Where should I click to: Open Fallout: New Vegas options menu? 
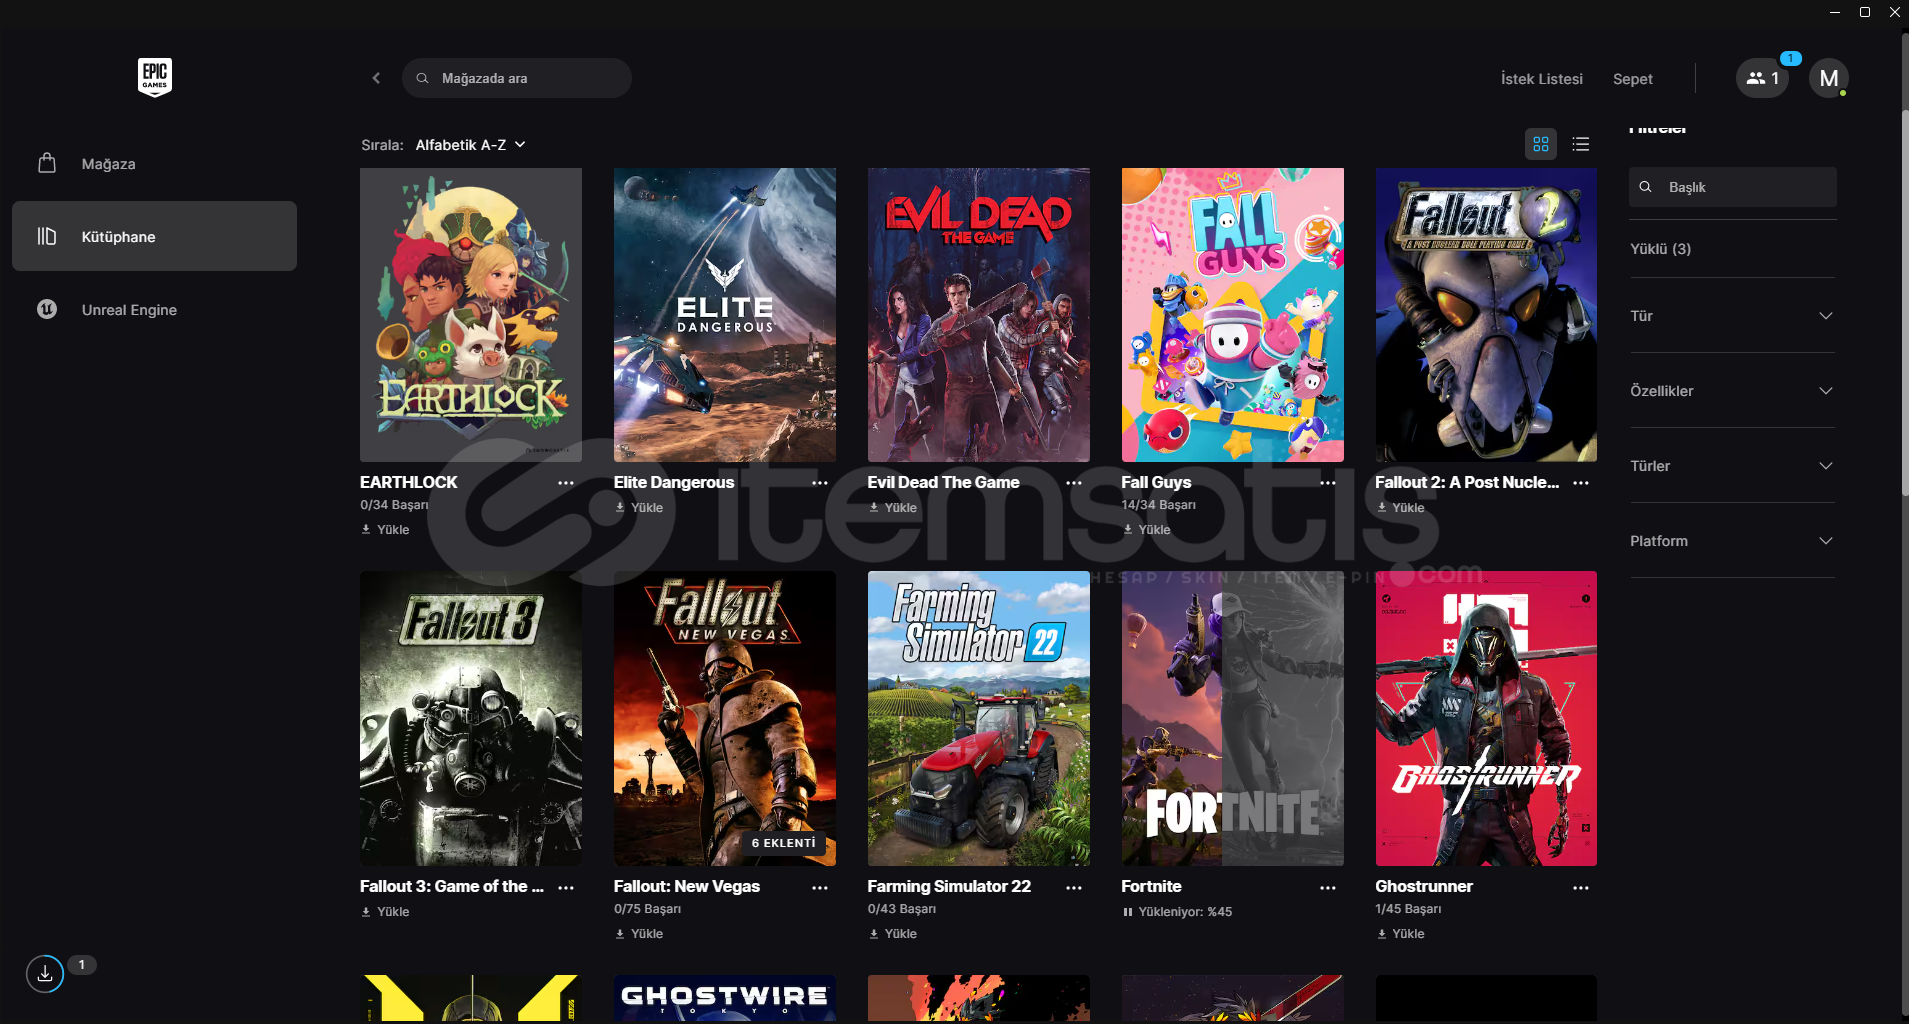pos(820,888)
